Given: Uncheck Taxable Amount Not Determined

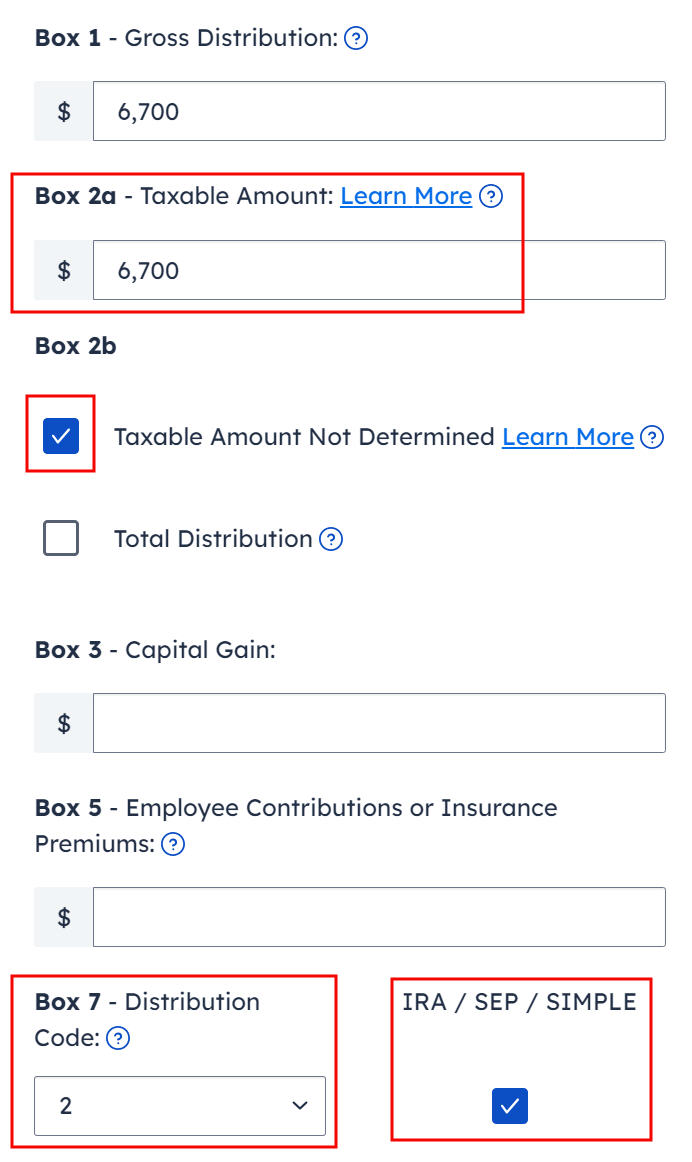Looking at the screenshot, I should (x=60, y=436).
